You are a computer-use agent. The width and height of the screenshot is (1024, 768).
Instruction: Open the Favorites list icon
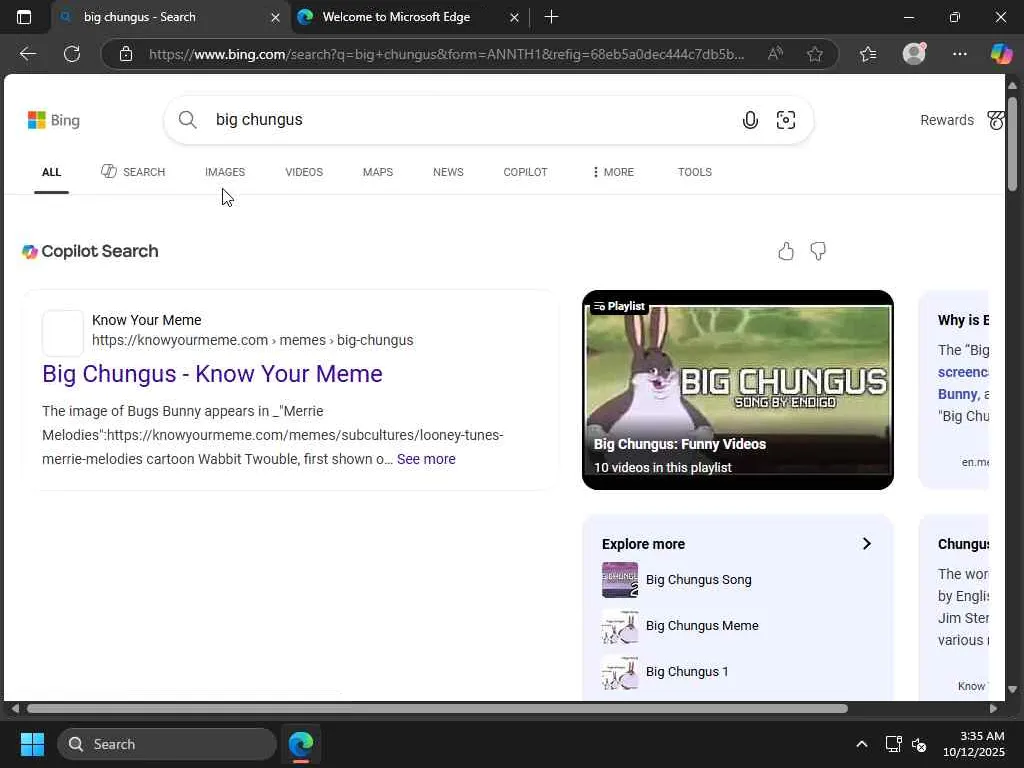(868, 54)
